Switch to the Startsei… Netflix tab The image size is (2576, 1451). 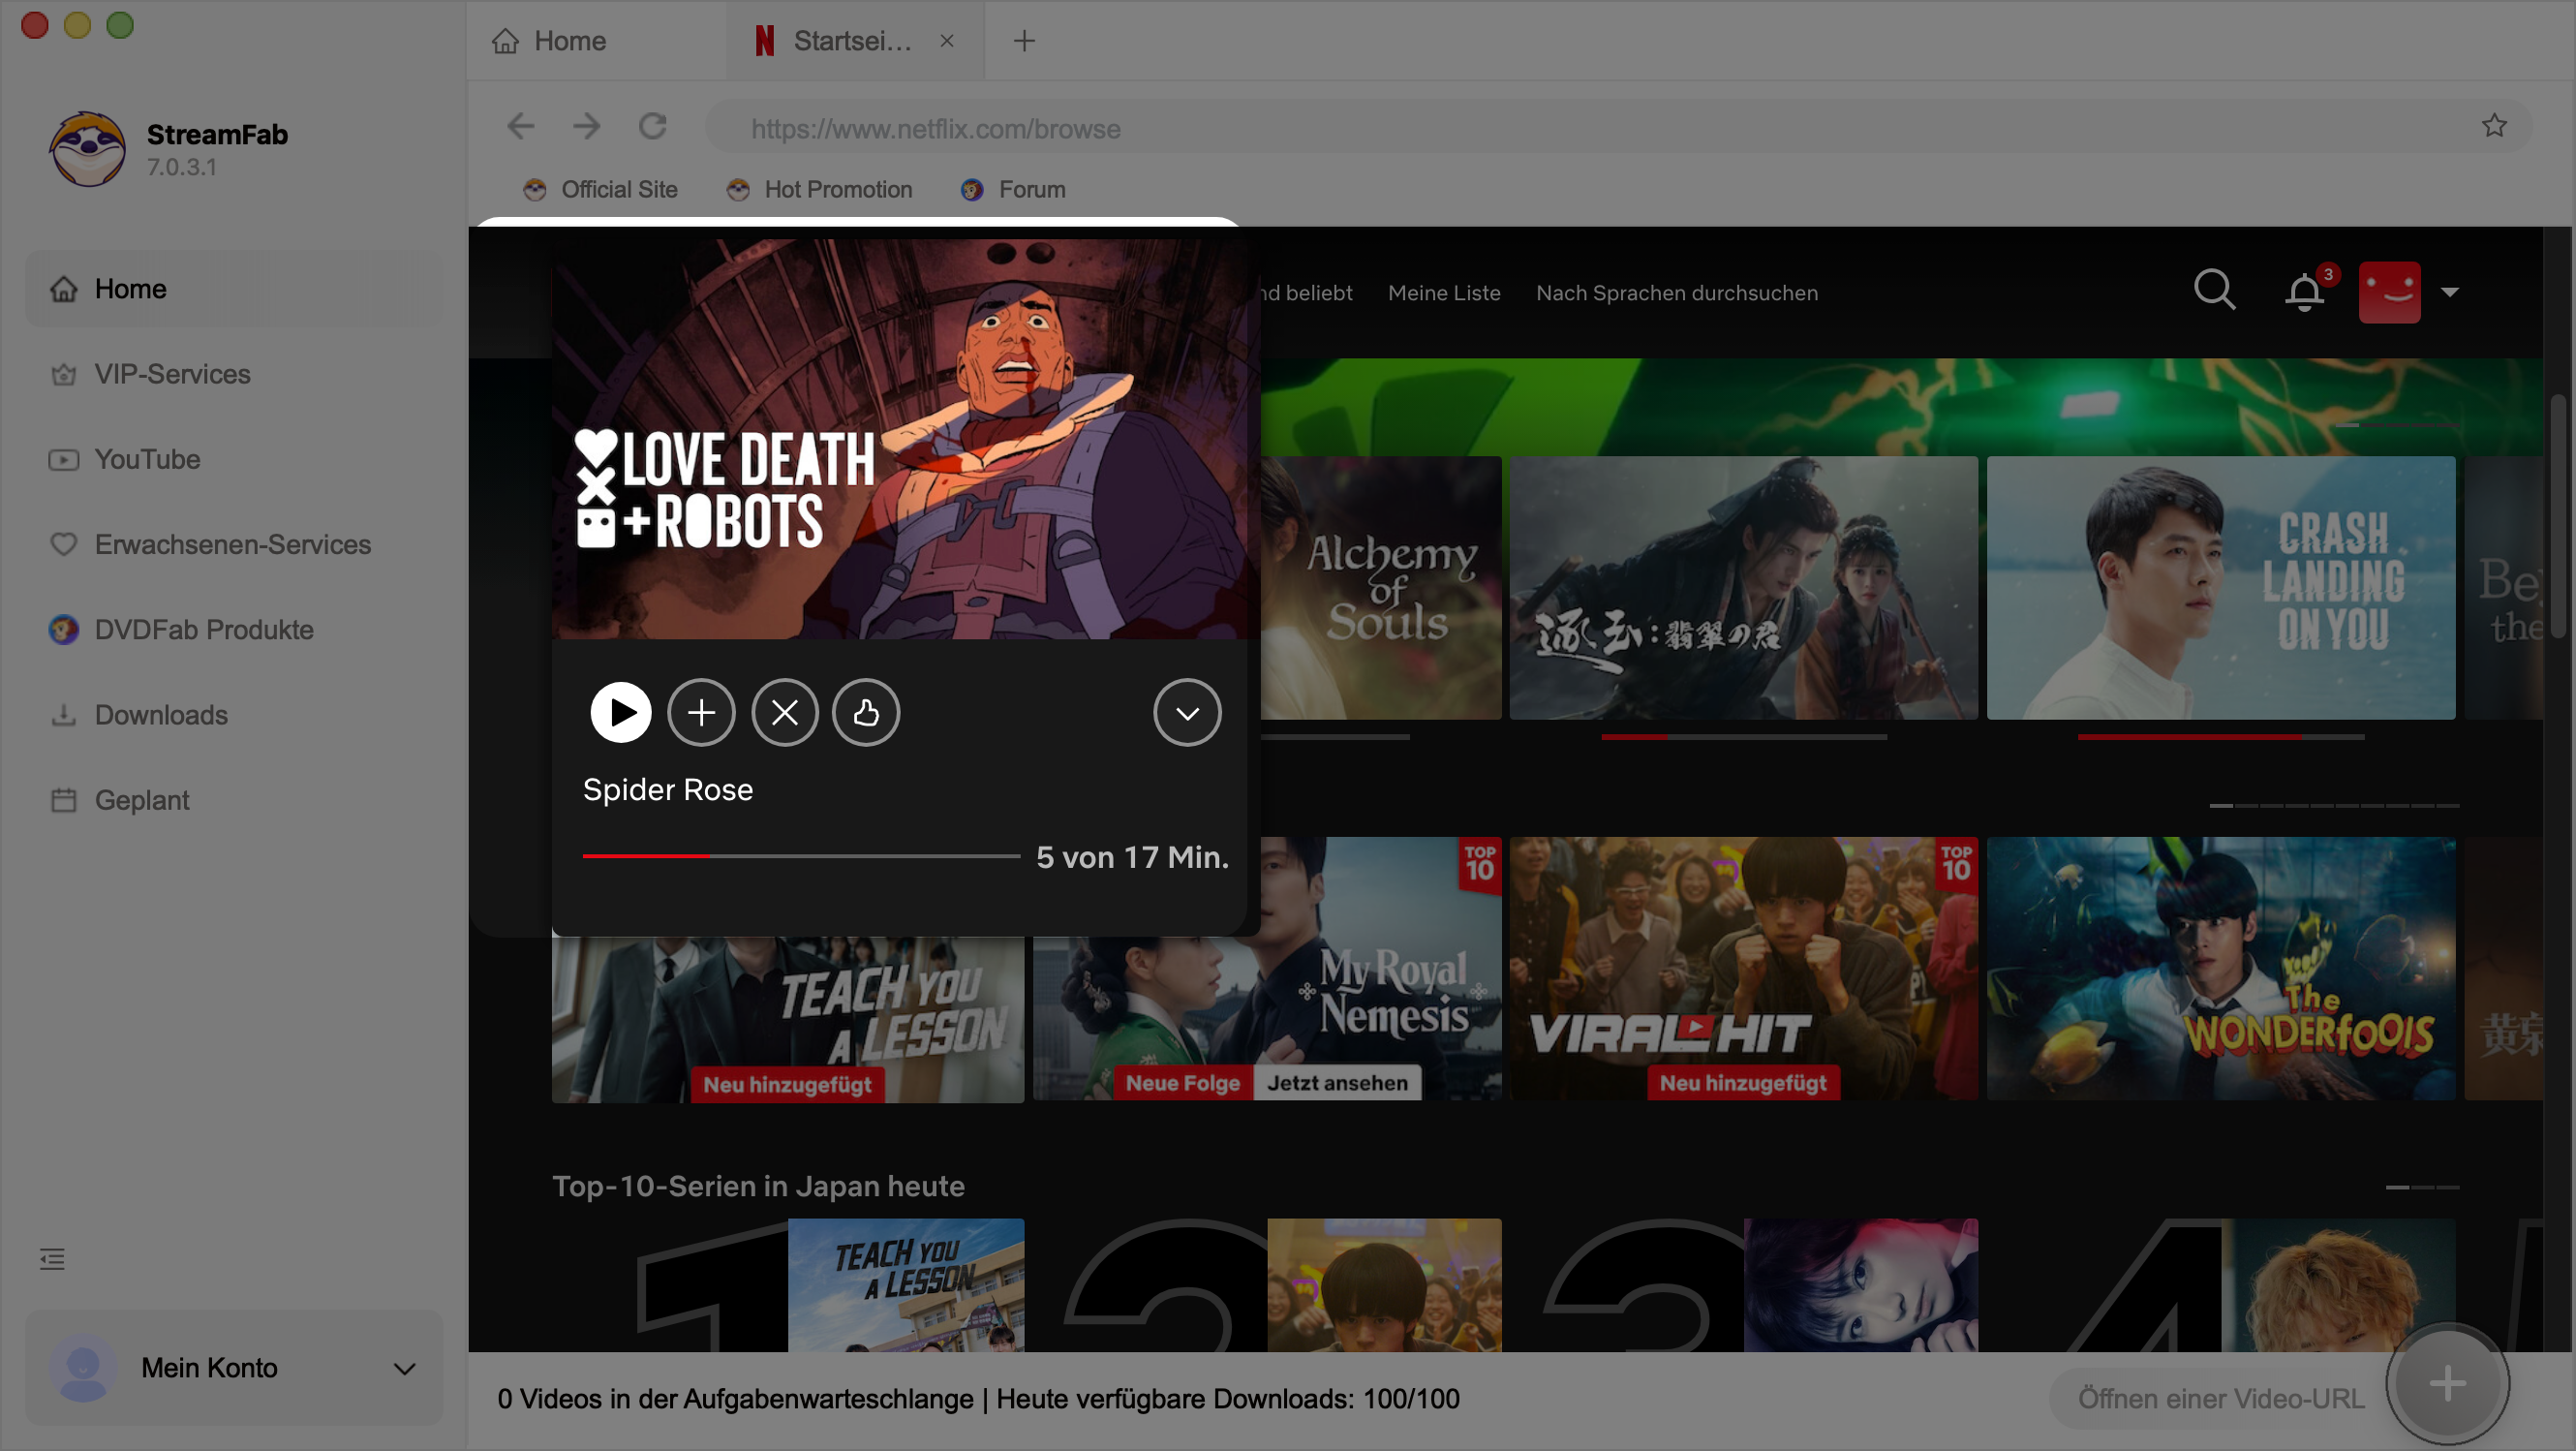click(x=855, y=41)
